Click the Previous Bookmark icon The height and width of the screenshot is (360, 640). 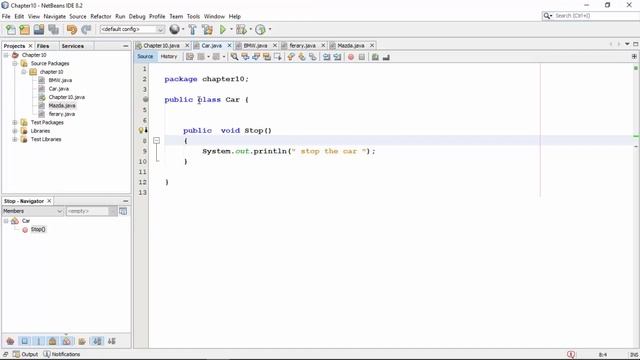(x=291, y=57)
